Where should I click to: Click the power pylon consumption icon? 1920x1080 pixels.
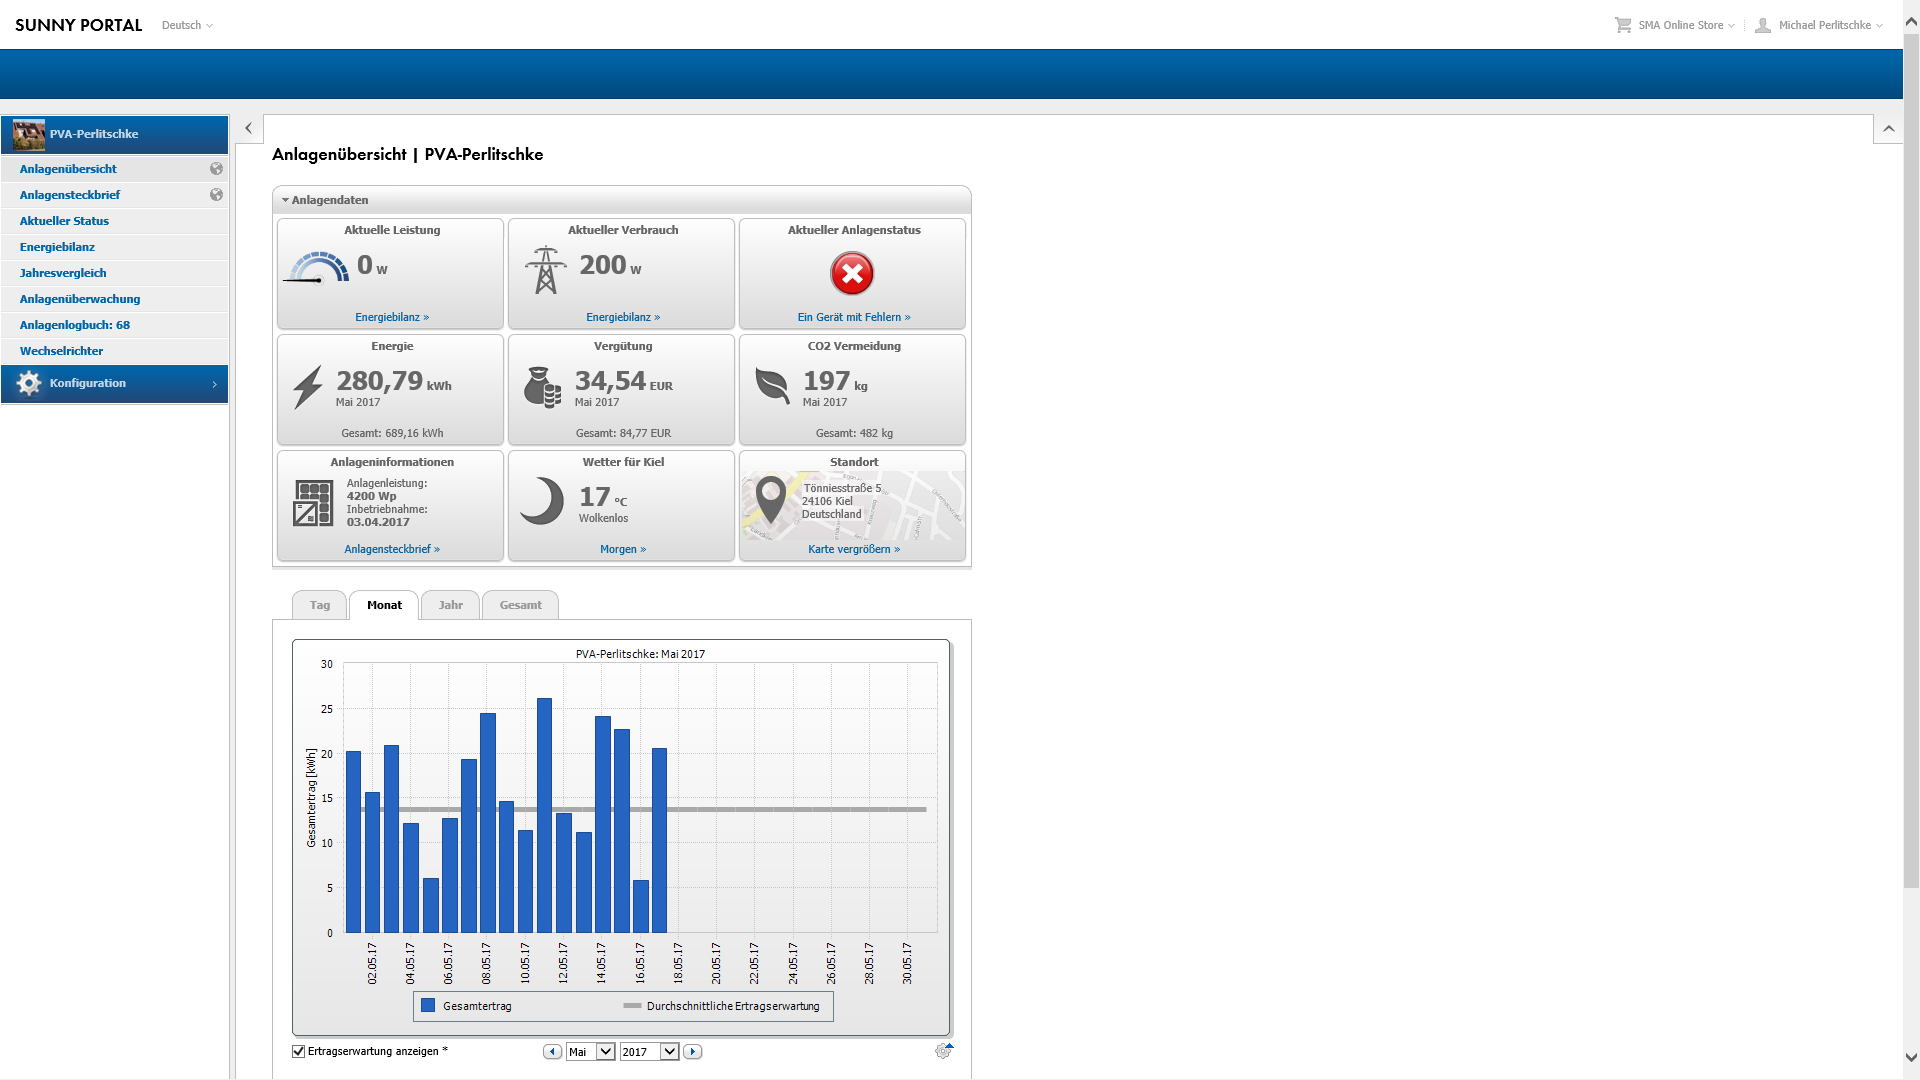[545, 270]
